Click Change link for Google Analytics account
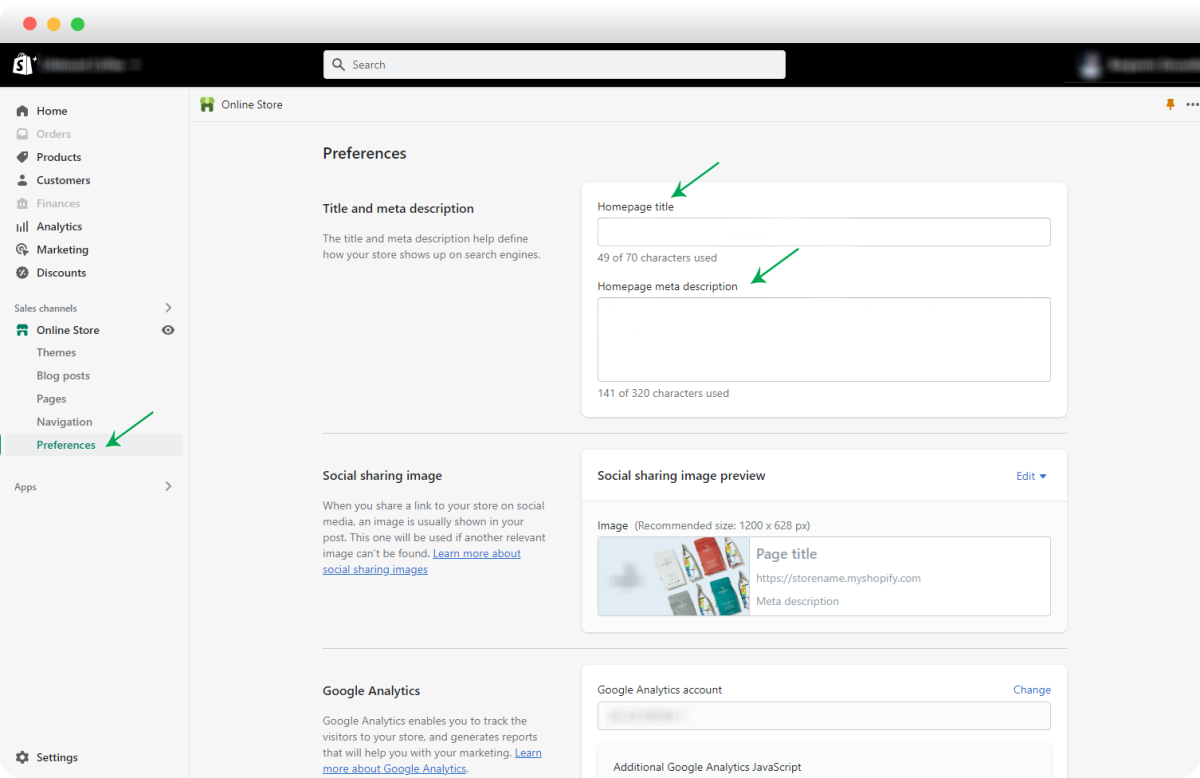 click(1031, 690)
